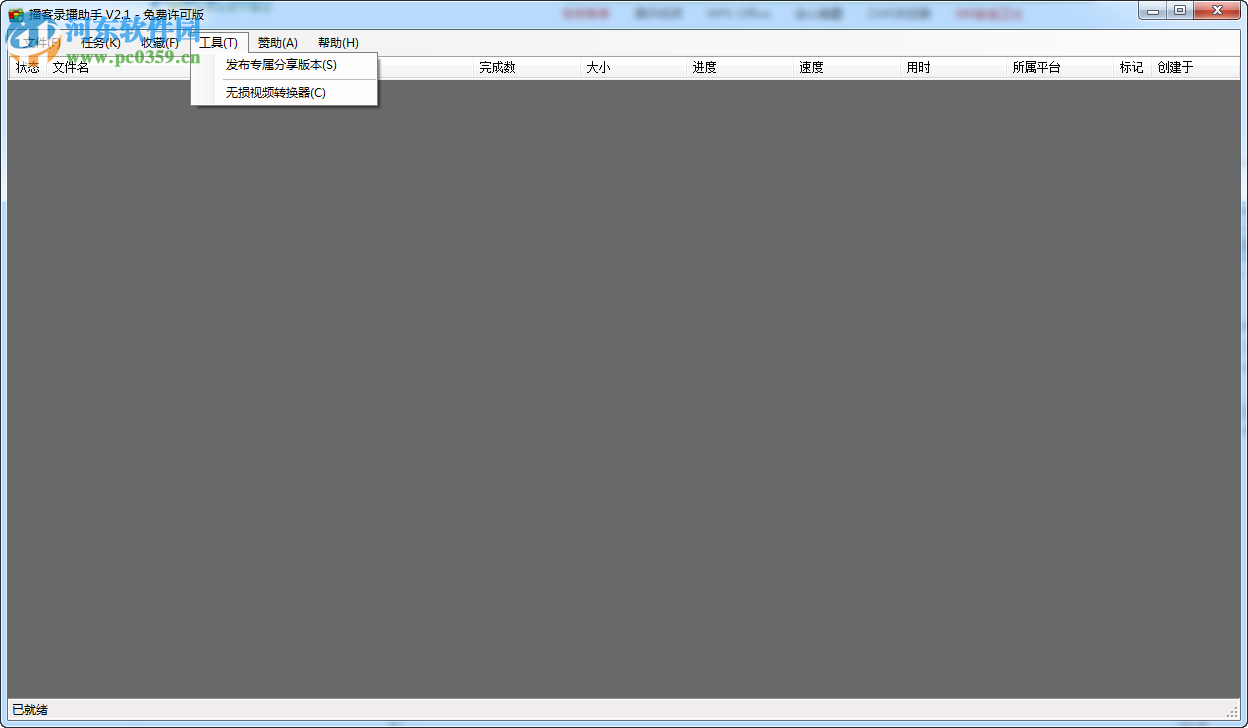Select 发布专属分享版本(S) from the Tools menu
Screen dimensions: 1248x728
[280, 65]
